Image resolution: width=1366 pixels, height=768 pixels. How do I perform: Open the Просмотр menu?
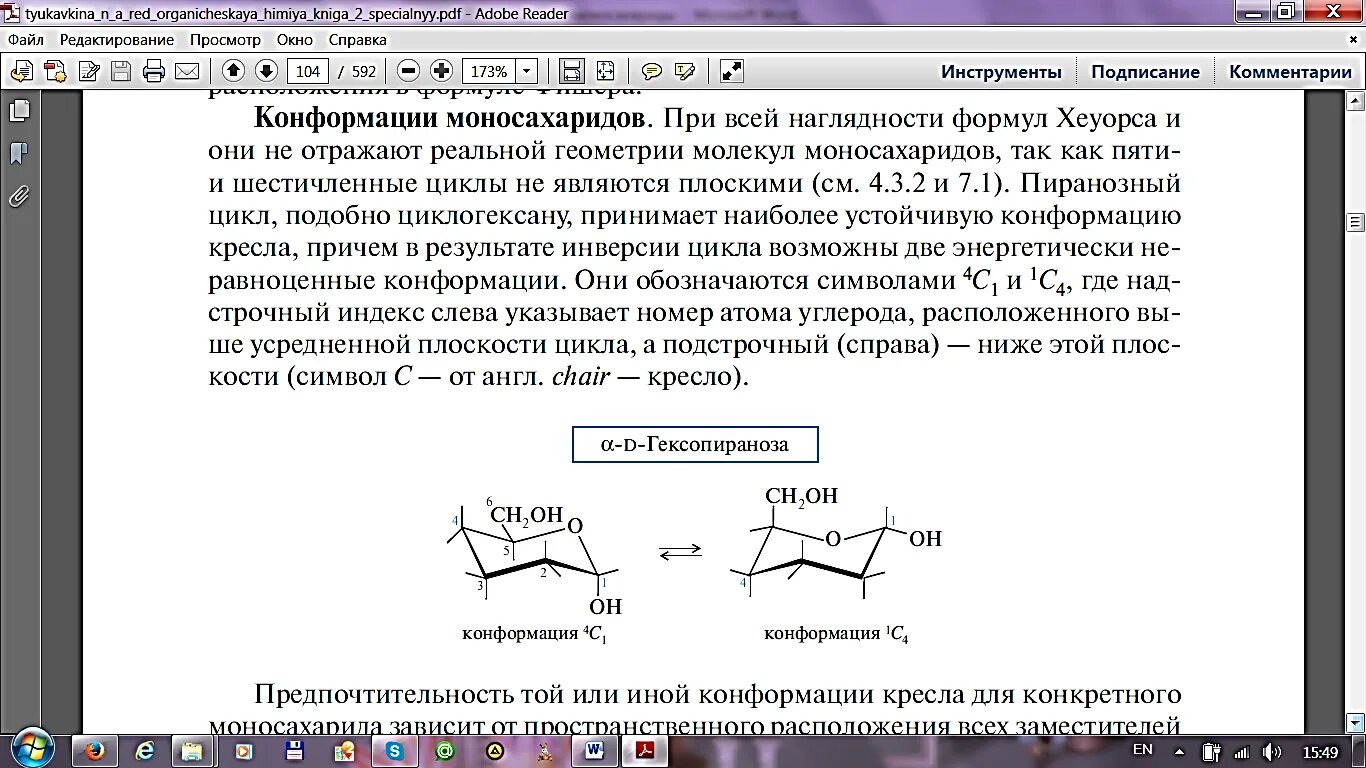(225, 40)
